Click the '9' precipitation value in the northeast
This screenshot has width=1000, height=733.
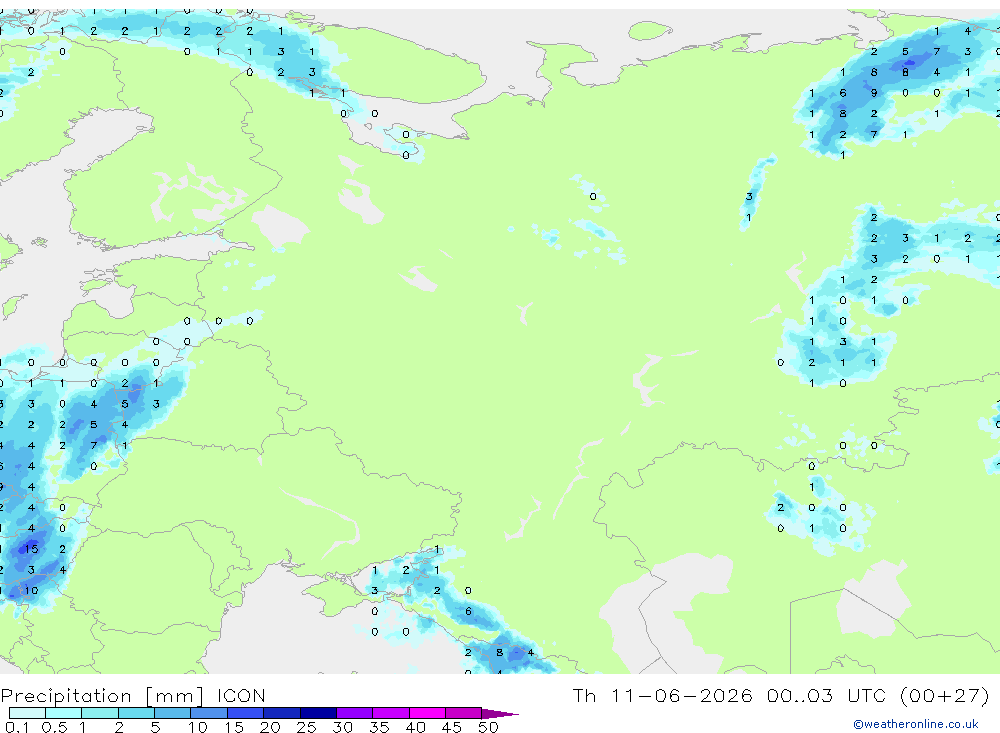(x=874, y=93)
